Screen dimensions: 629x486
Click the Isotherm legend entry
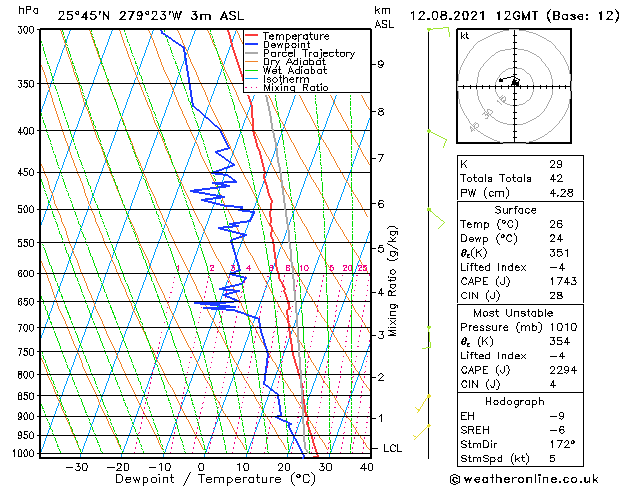pos(277,79)
